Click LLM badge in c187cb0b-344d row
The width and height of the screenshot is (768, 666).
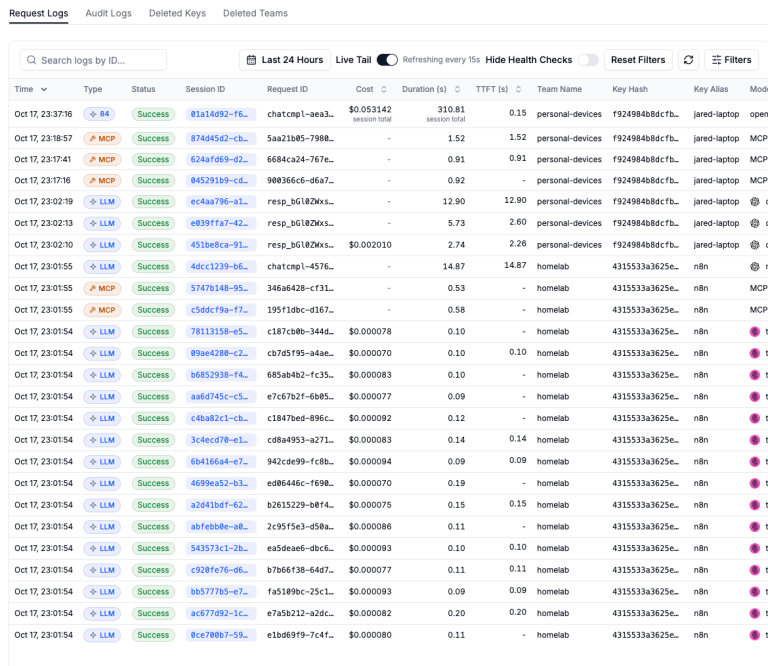pyautogui.click(x=102, y=332)
